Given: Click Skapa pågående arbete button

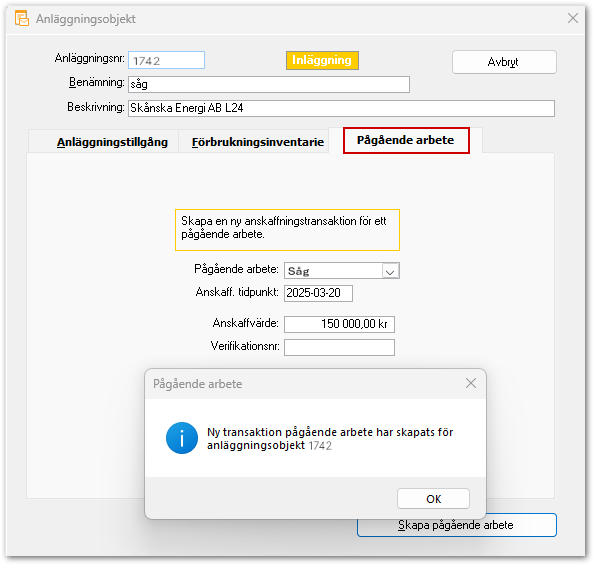Looking at the screenshot, I should (x=457, y=525).
